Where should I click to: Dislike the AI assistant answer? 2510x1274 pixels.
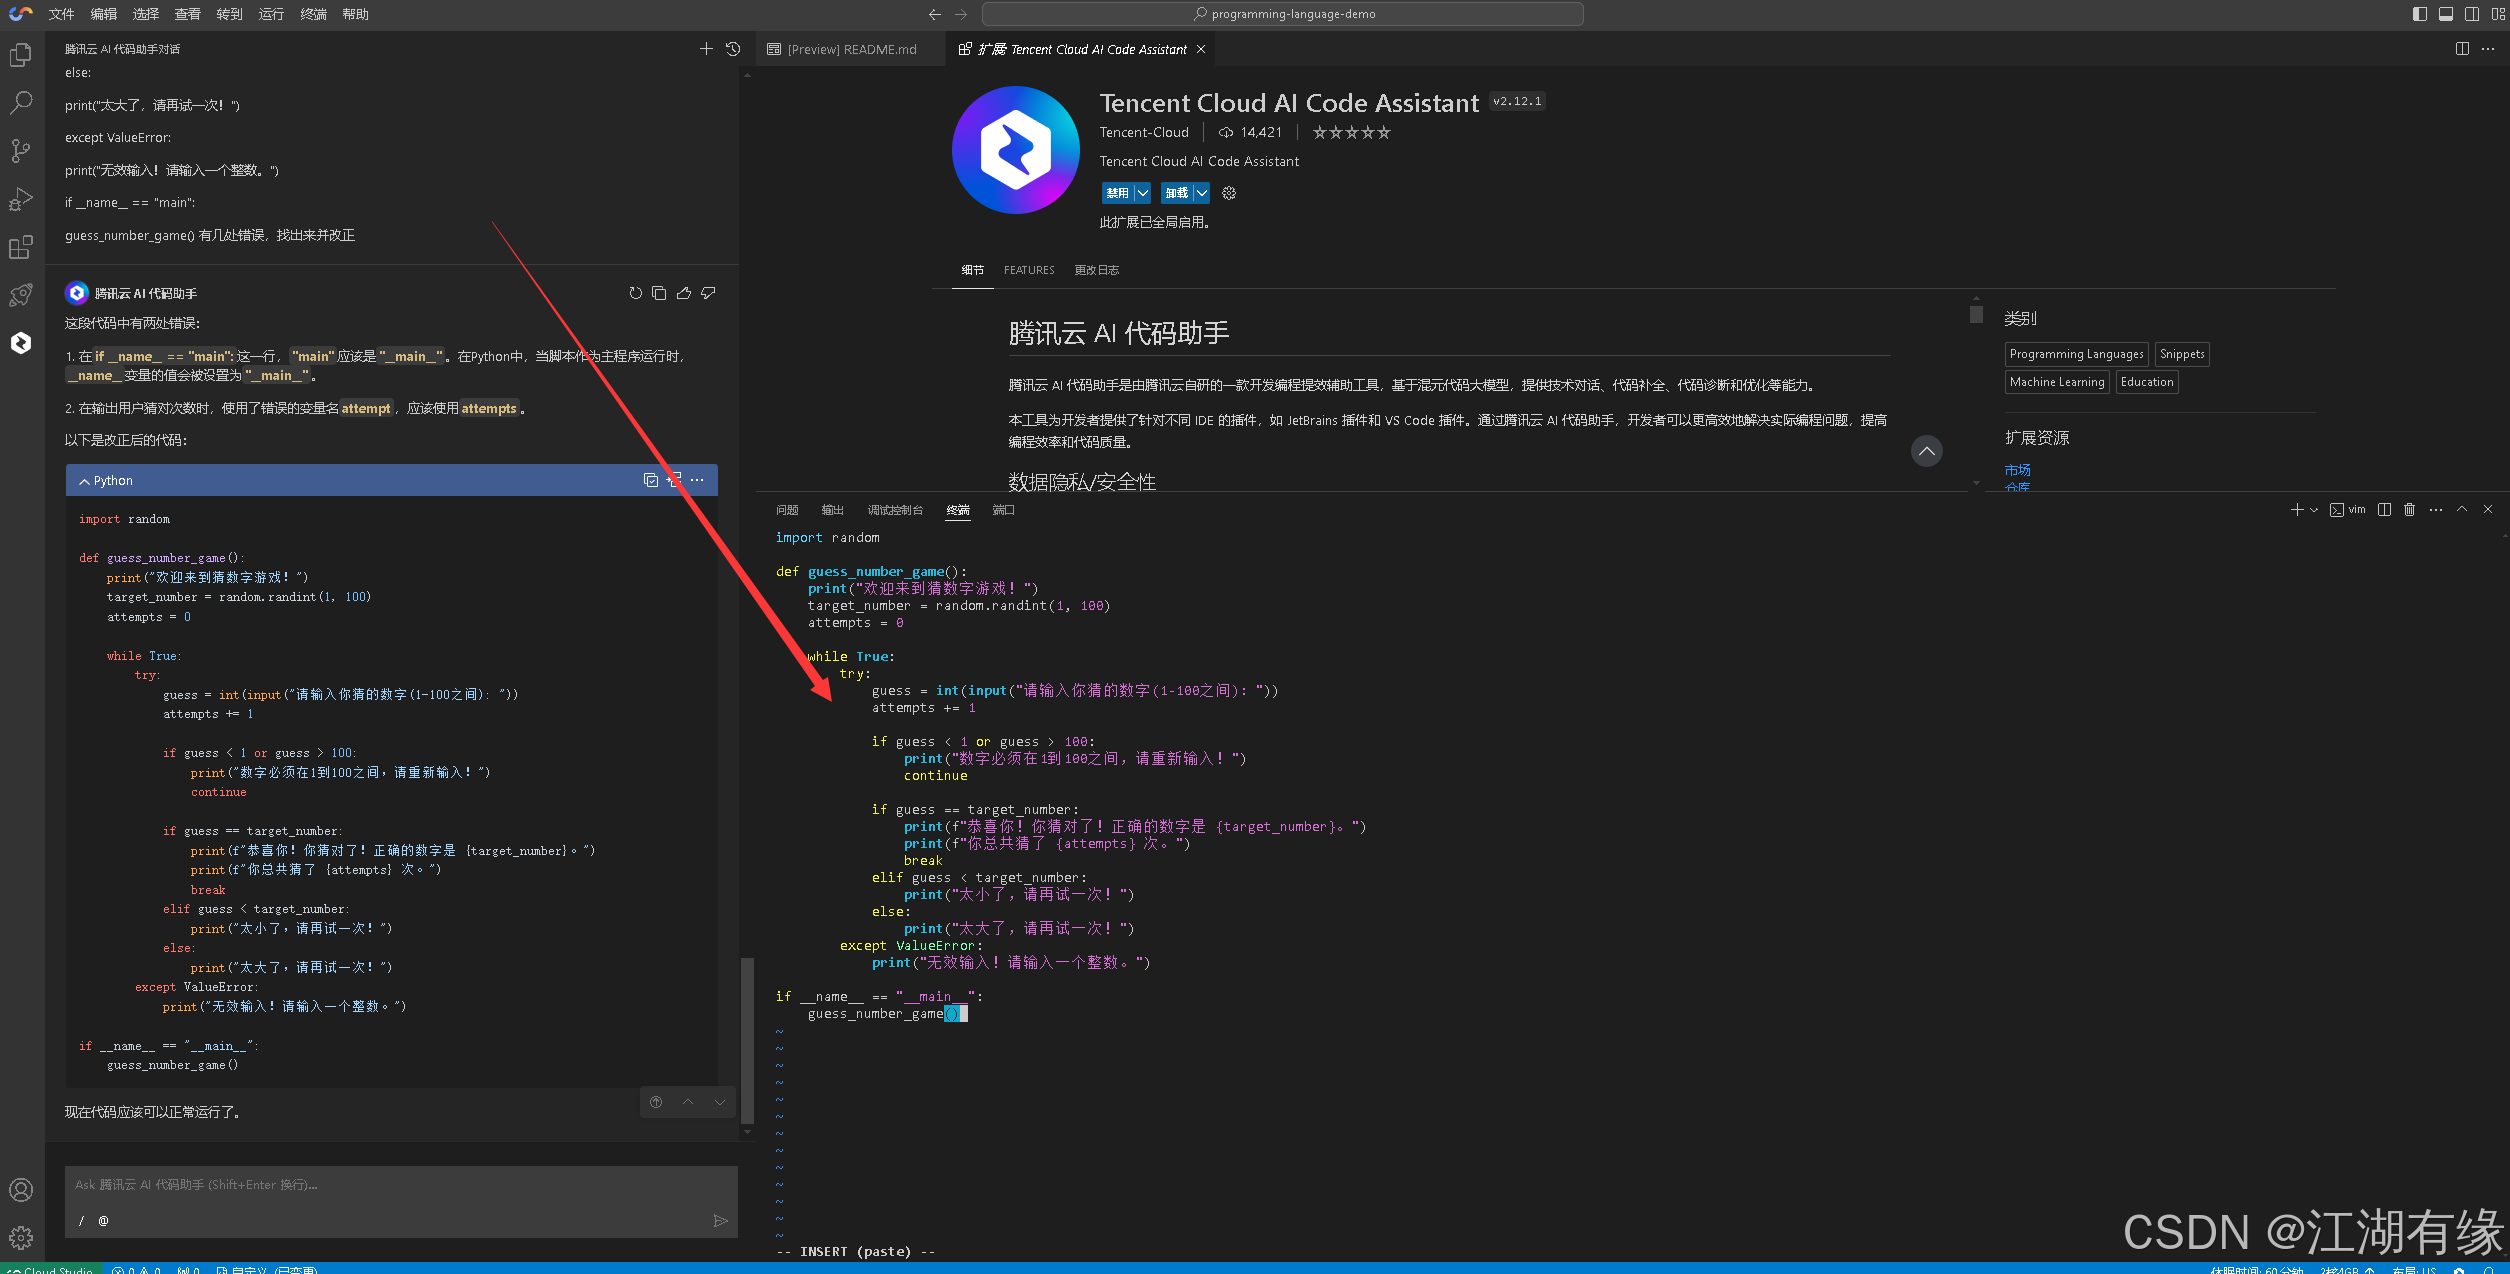coord(708,293)
